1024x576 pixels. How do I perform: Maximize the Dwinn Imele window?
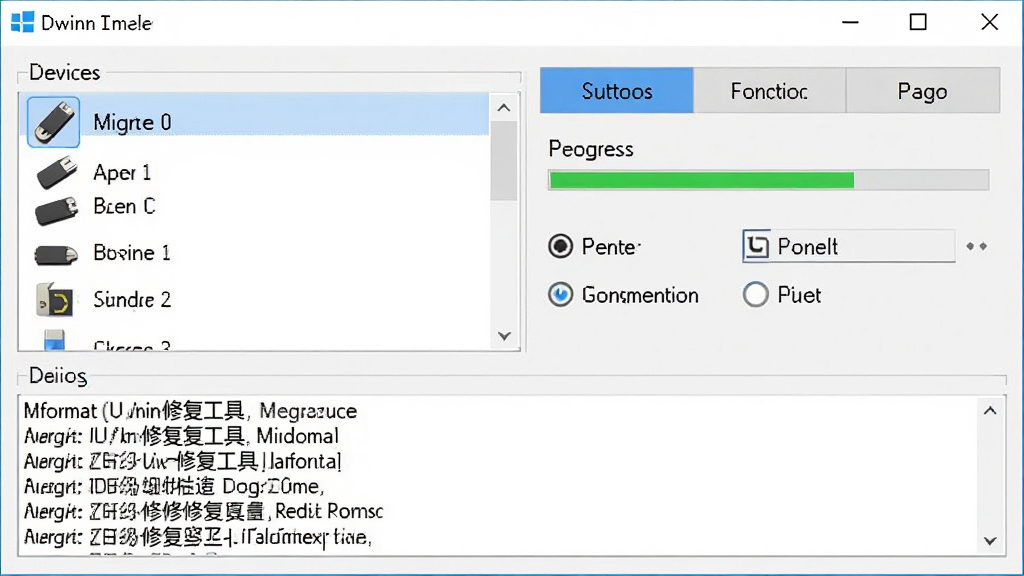918,22
